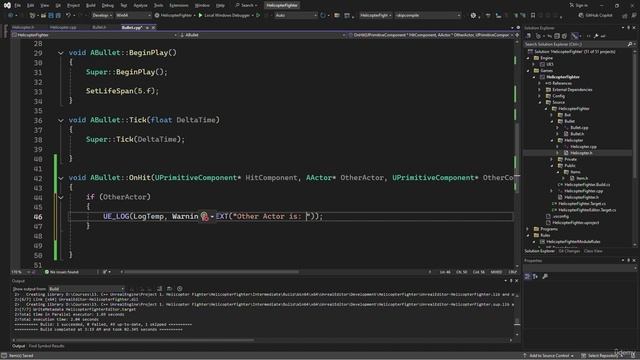
Task: Click the clock icon in Output toolbar
Action: [180, 289]
